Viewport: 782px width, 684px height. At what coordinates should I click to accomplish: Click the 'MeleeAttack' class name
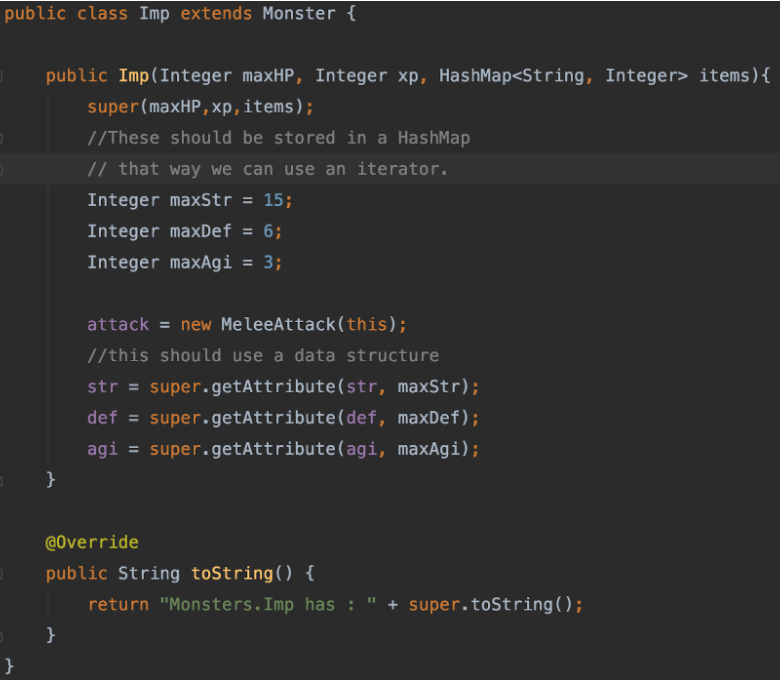tap(278, 325)
